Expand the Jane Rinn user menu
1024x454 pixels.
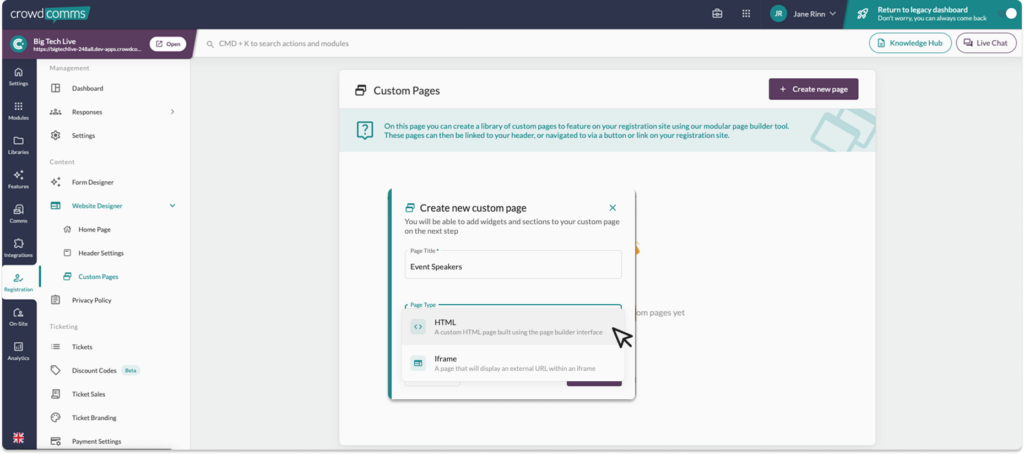tap(803, 14)
